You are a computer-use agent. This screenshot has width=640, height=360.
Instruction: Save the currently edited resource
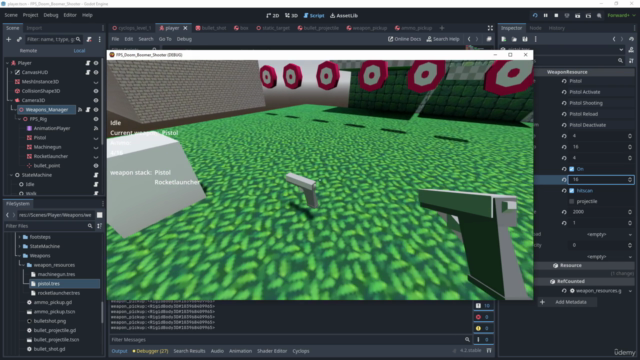coord(525,39)
